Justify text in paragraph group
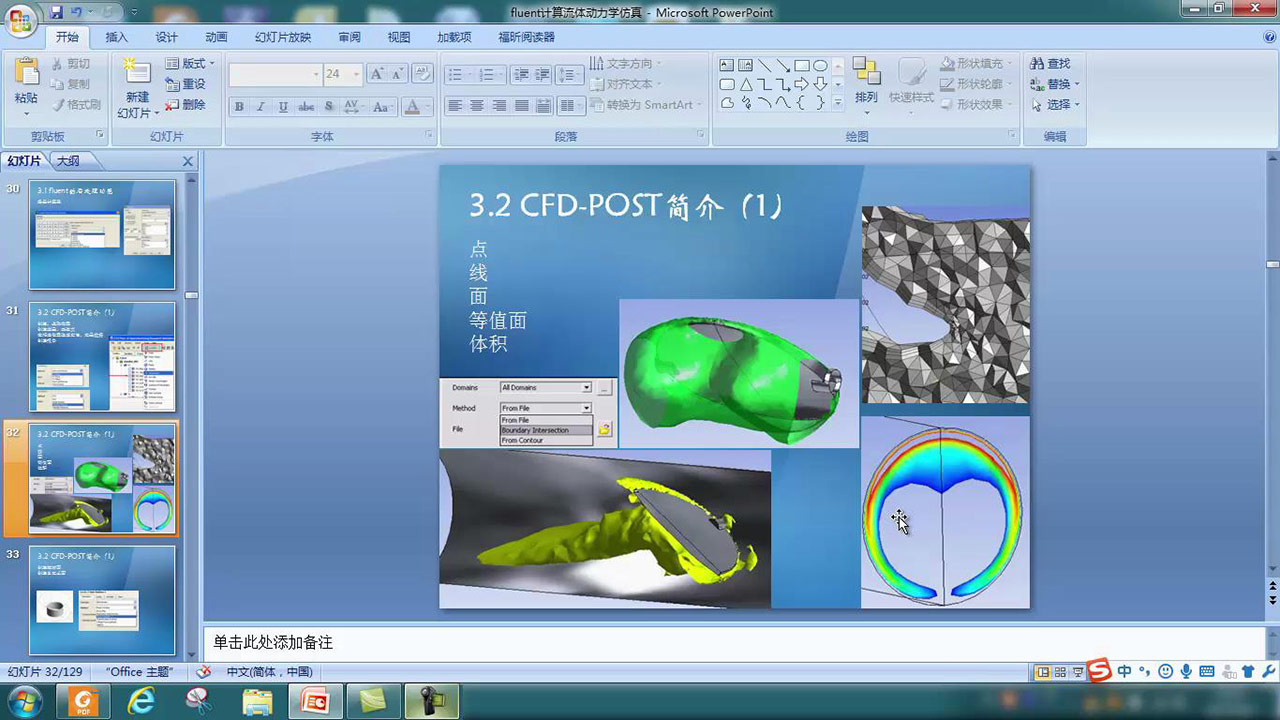Image resolution: width=1280 pixels, height=720 pixels. pos(521,105)
